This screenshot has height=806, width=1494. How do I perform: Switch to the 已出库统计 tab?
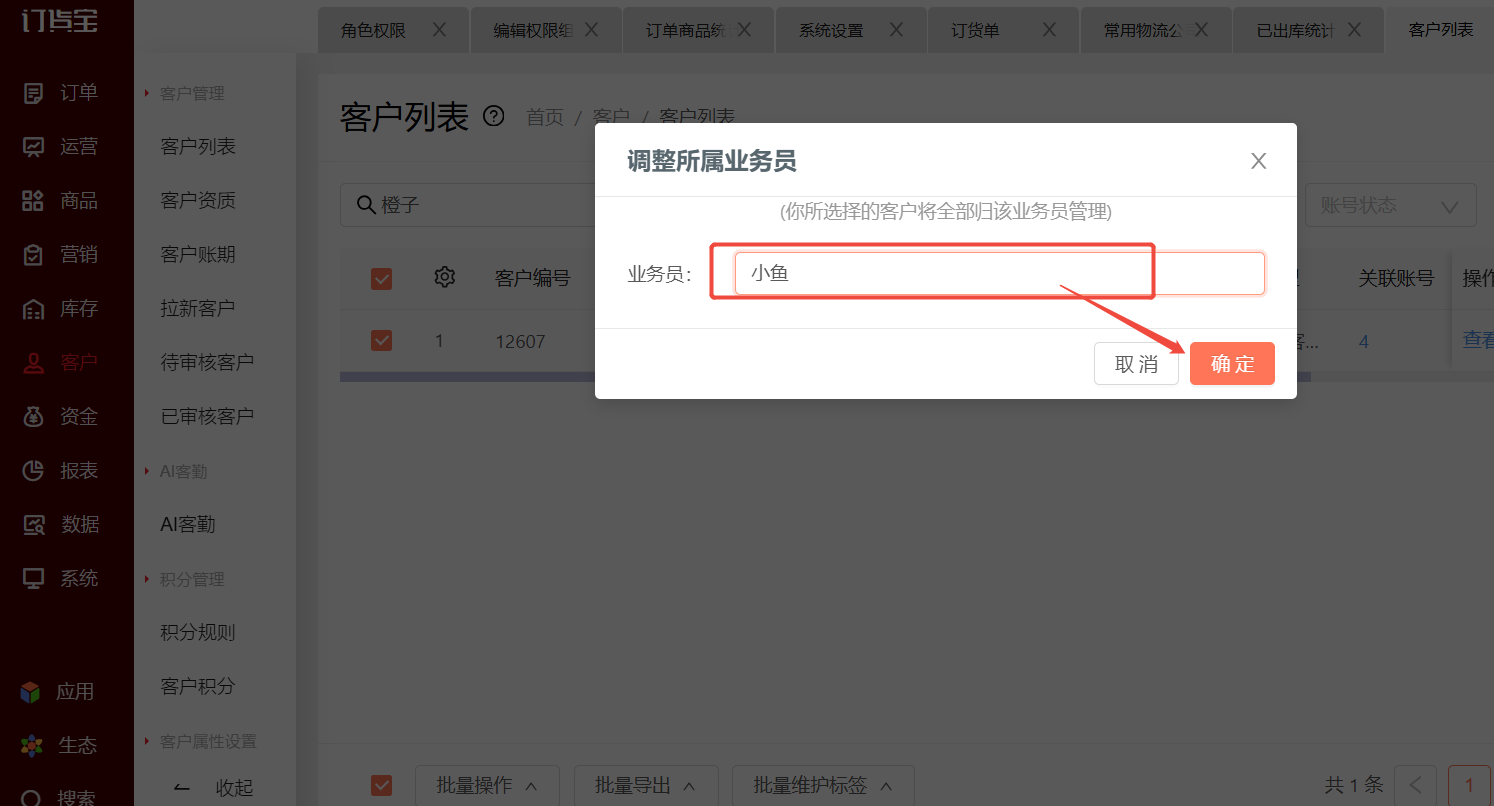tap(1308, 30)
